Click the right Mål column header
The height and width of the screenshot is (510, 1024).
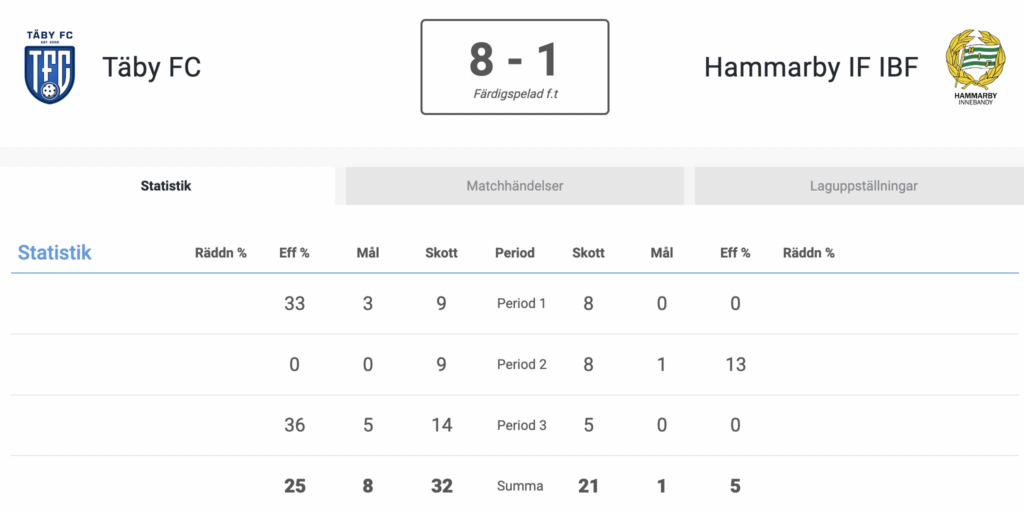[x=662, y=253]
